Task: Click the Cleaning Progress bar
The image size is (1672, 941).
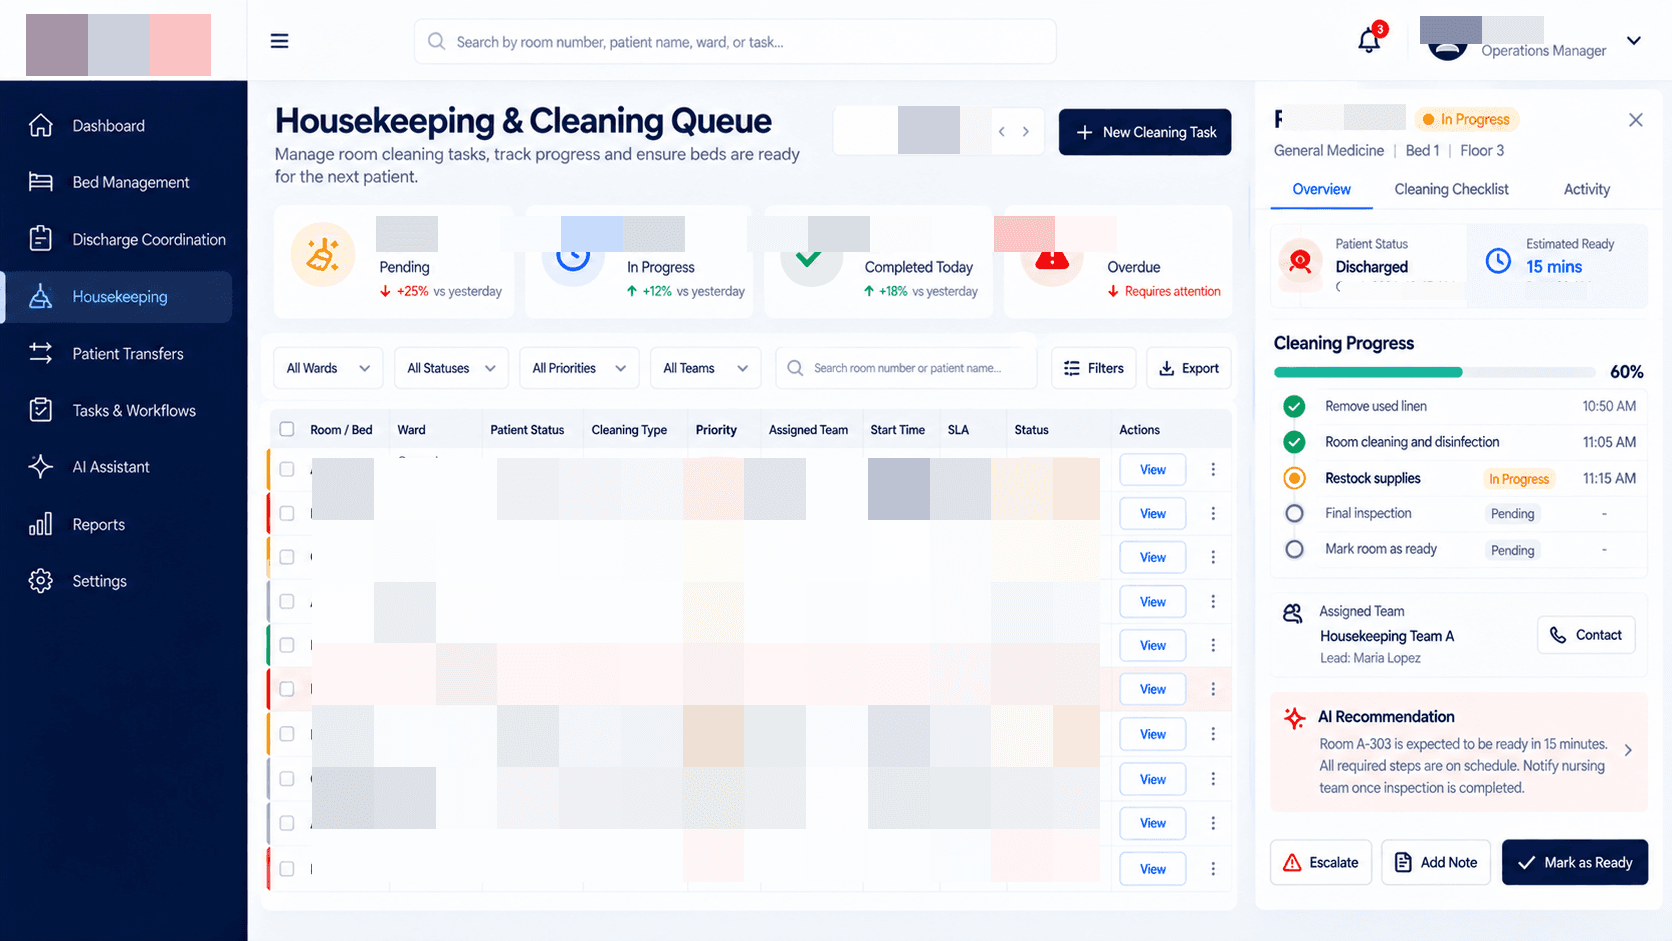Action: (x=1434, y=372)
